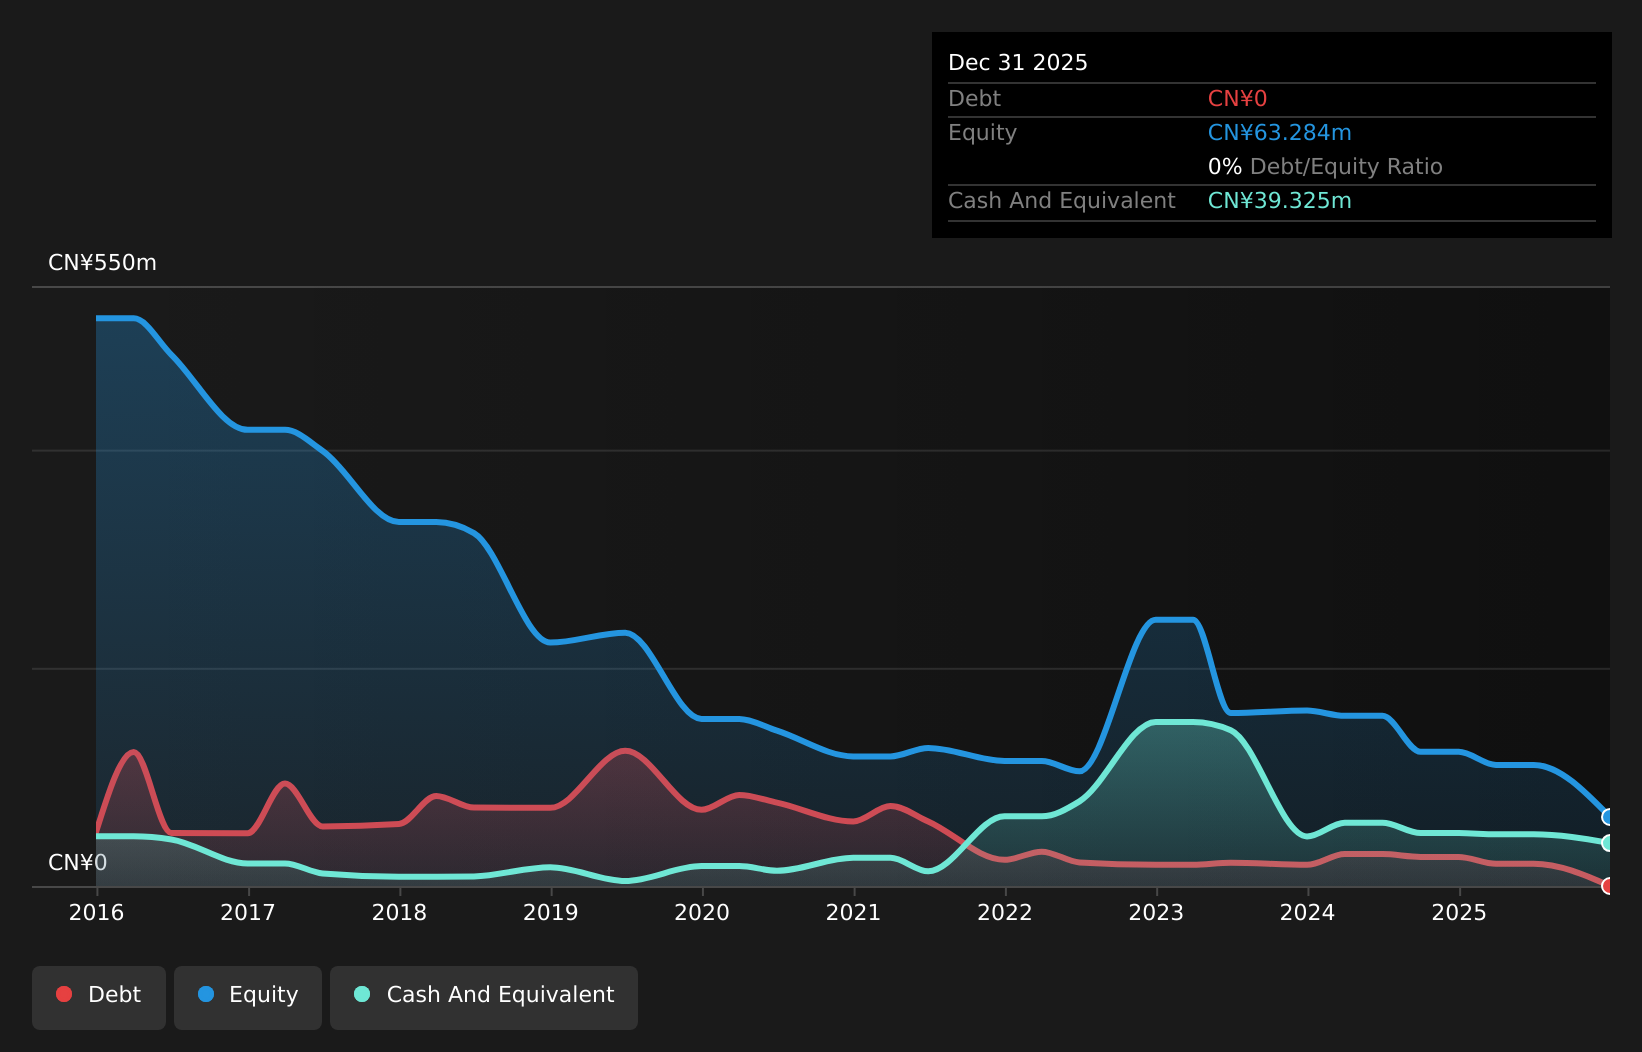Click the 2023 x-axis label
Viewport: 1642px width, 1052px height.
click(1156, 912)
